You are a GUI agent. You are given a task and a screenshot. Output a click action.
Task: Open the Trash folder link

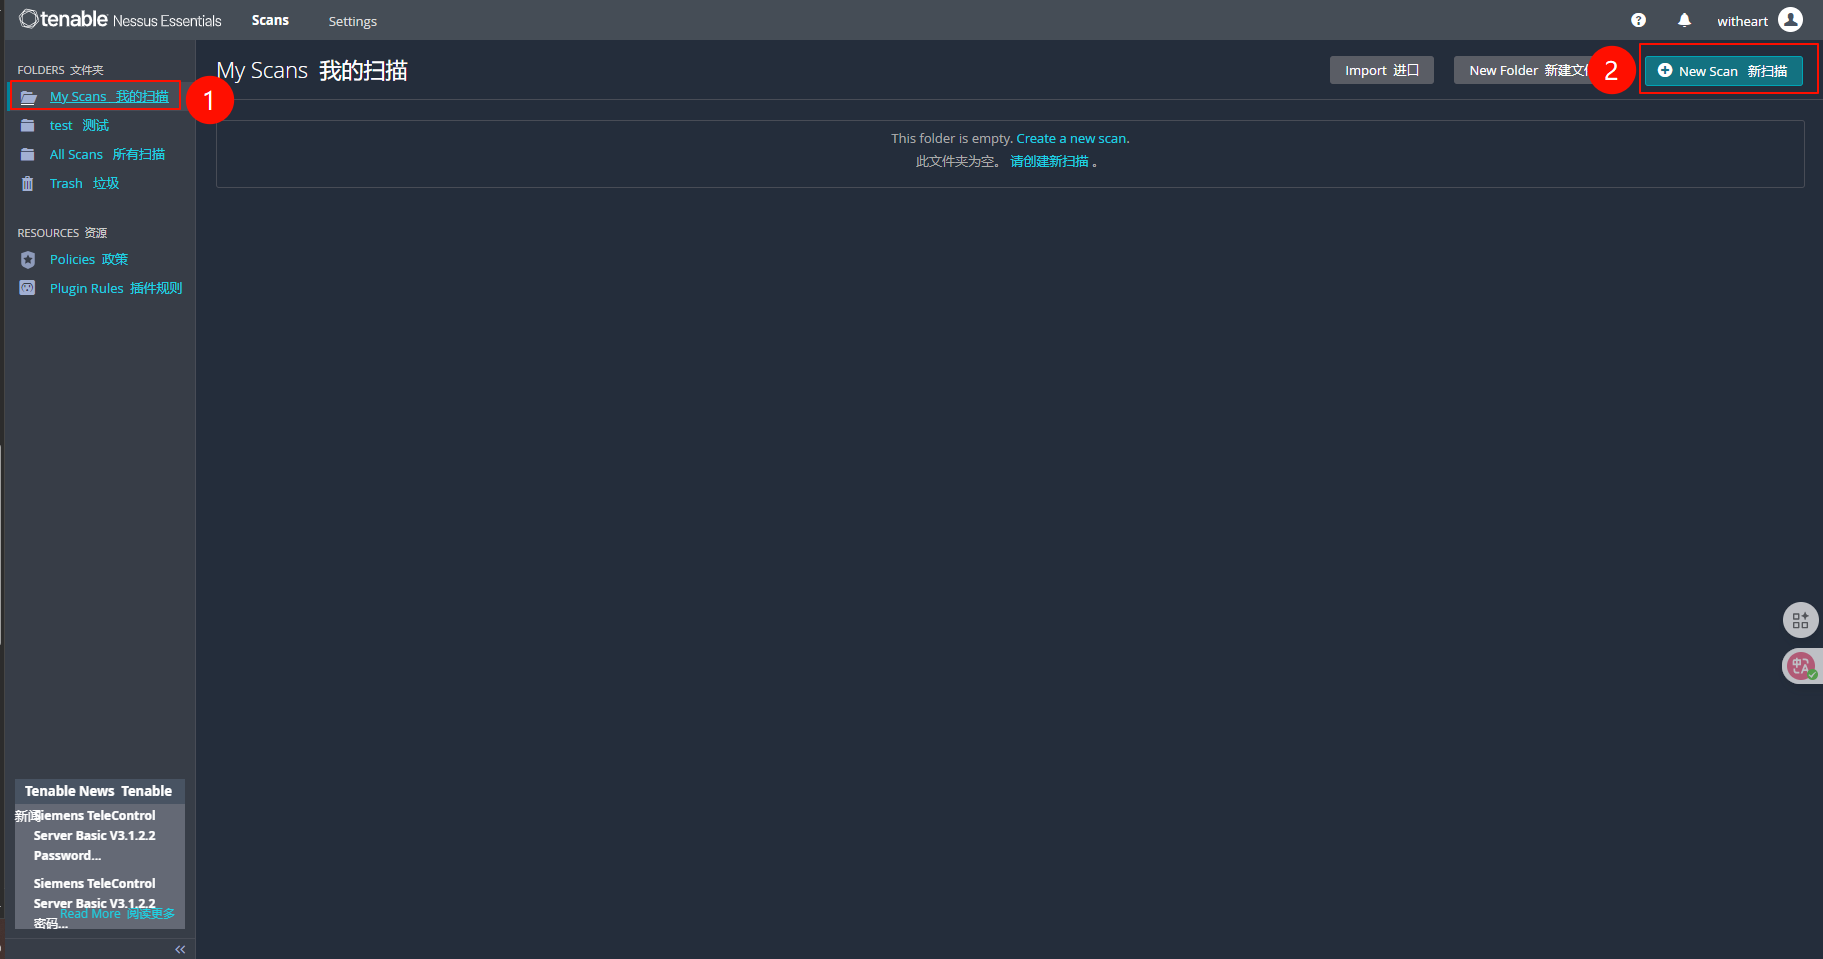tap(84, 184)
